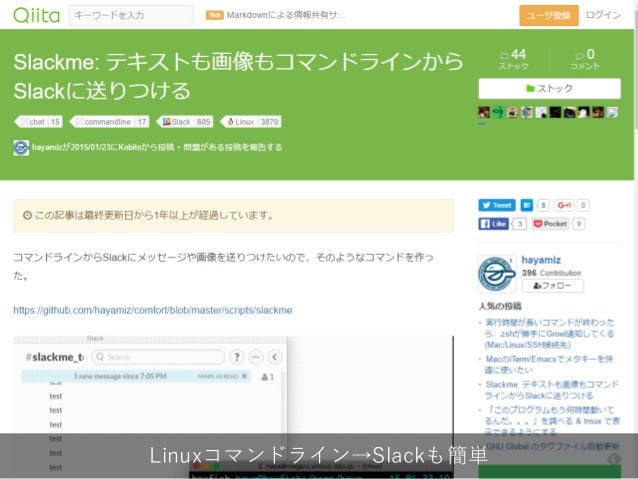Open popular post about iTerm/Emacs meta key

[x=548, y=364]
